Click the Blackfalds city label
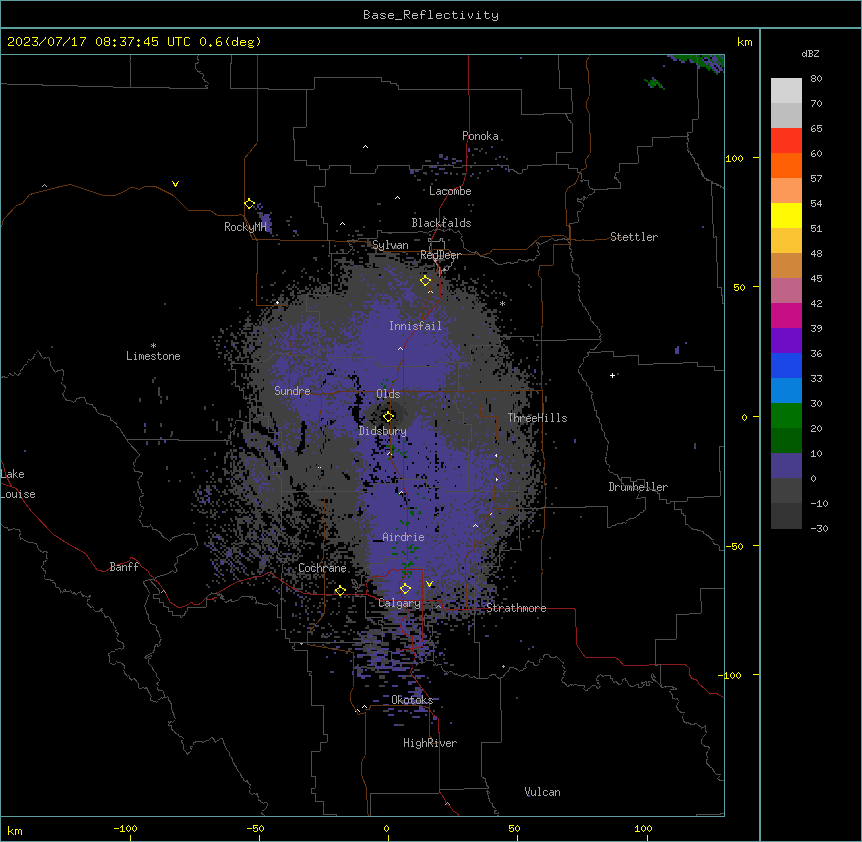Viewport: 862px width, 842px height. point(441,223)
